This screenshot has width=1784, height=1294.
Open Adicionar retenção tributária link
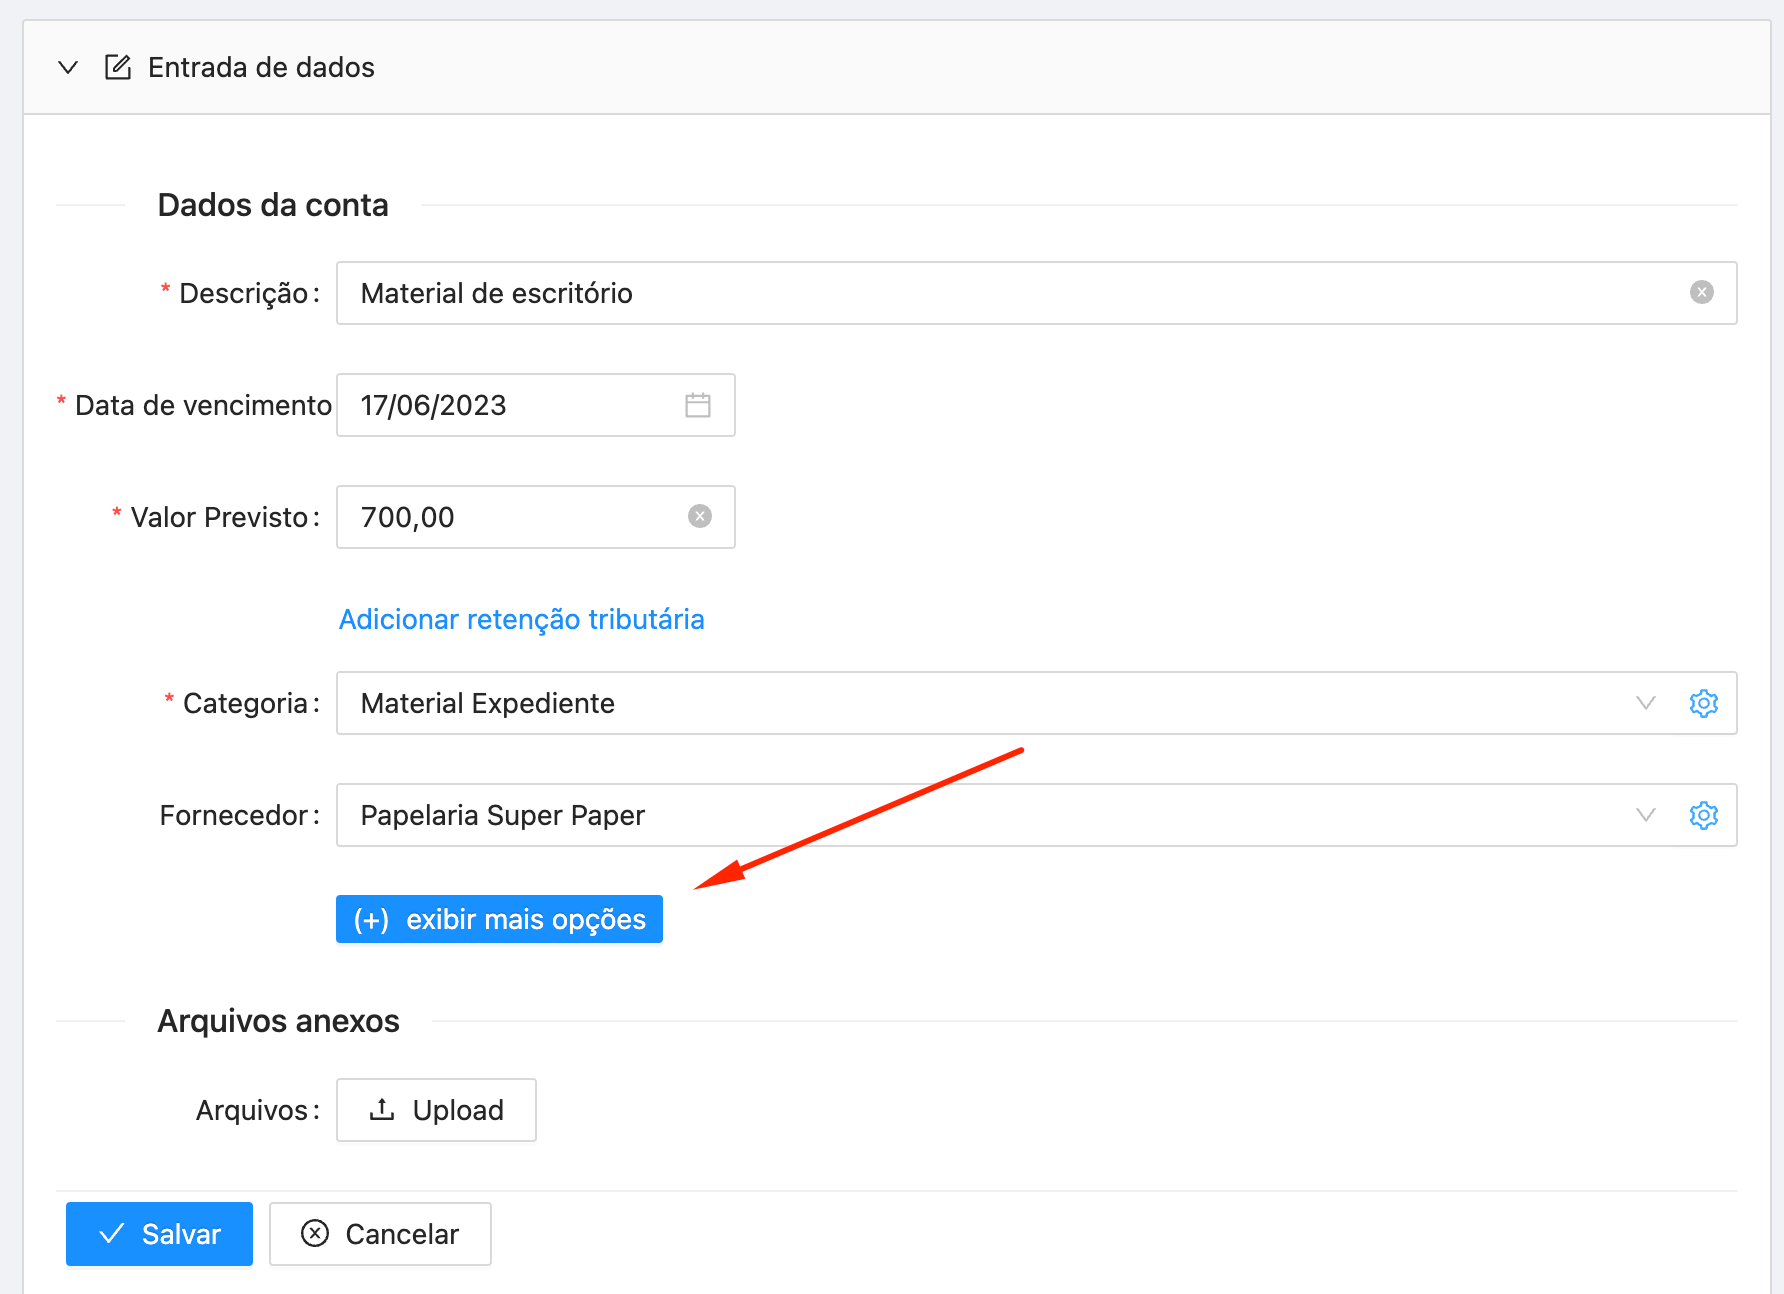point(521,619)
